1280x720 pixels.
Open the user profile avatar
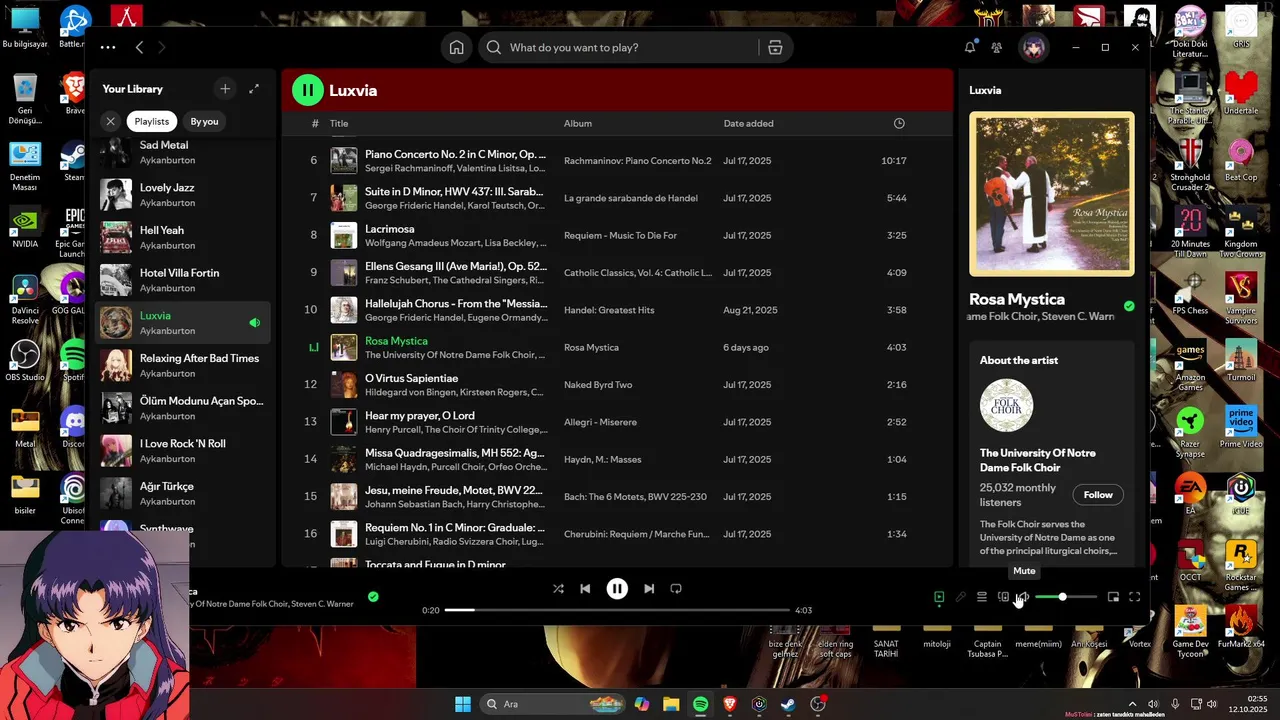1033,47
